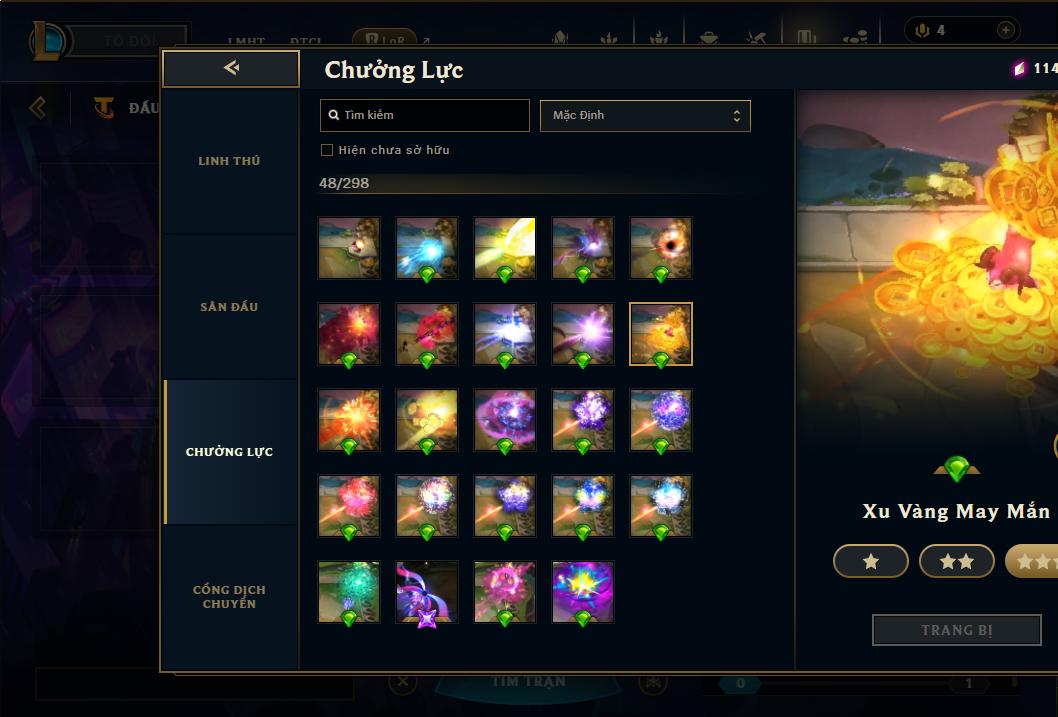Pick the red explosion boom icon
The height and width of the screenshot is (717, 1058).
[x=349, y=334]
